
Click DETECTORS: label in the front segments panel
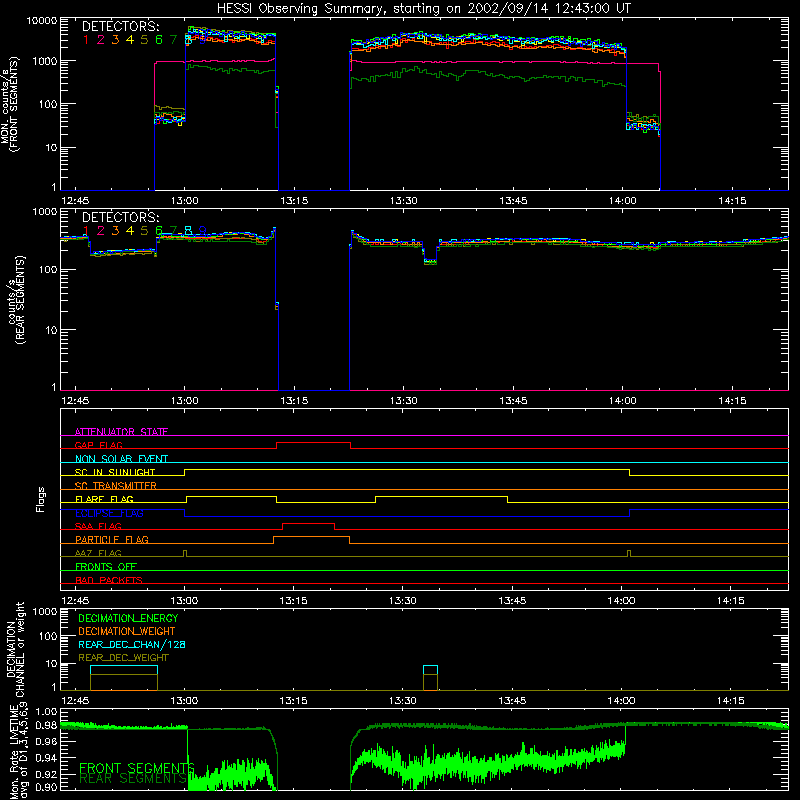[120, 26]
